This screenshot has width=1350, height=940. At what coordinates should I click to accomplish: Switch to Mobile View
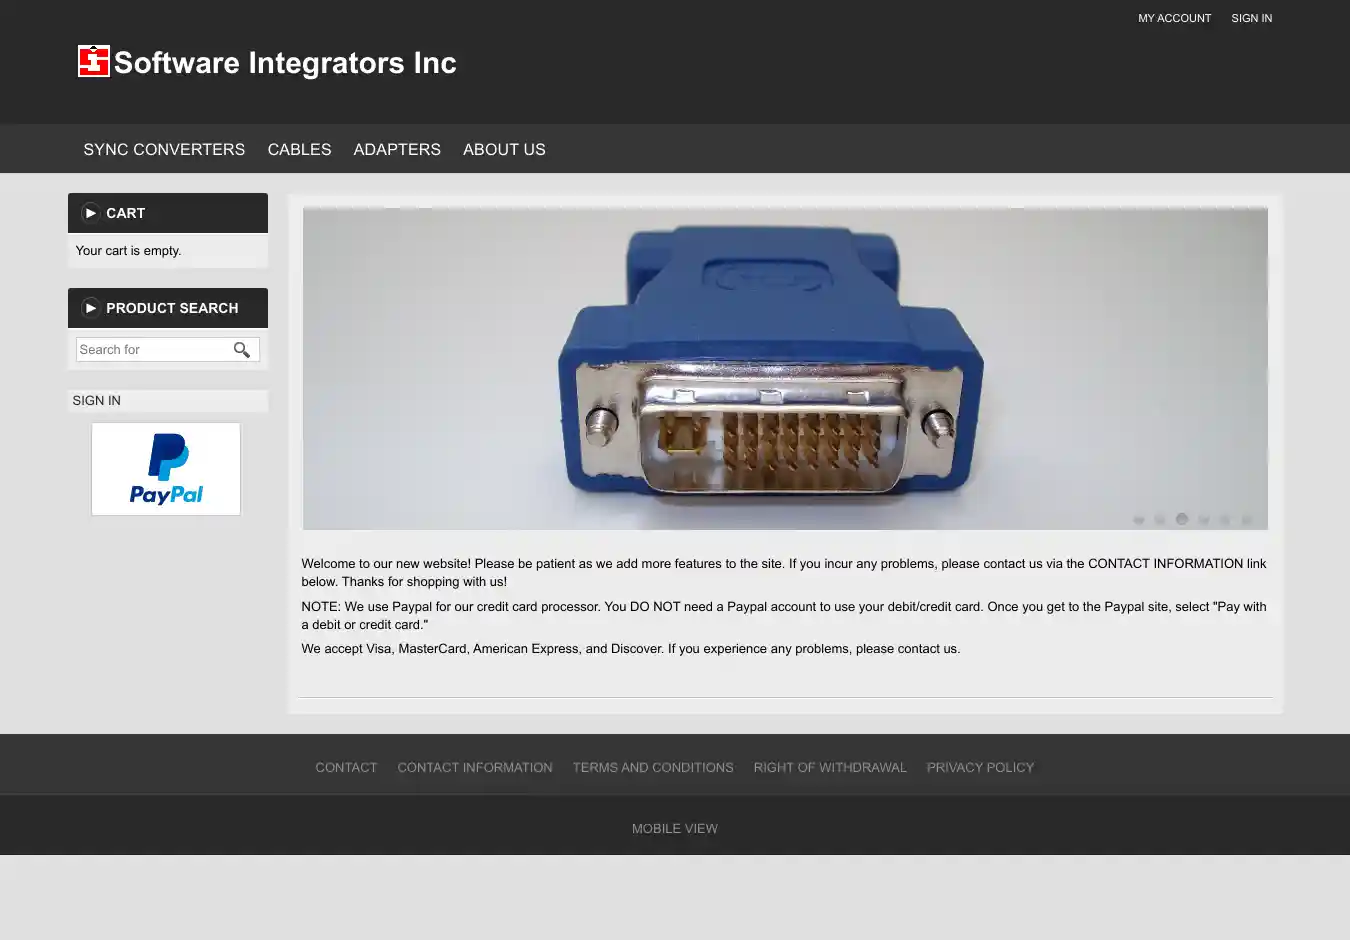click(675, 829)
